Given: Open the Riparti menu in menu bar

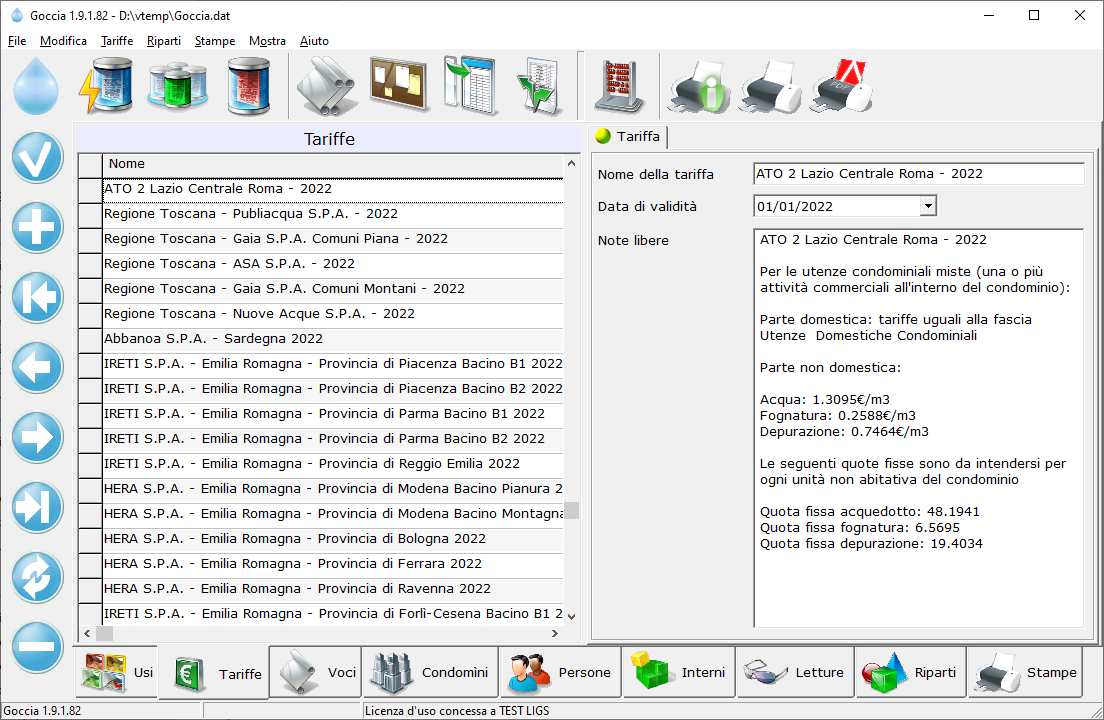Looking at the screenshot, I should (164, 41).
